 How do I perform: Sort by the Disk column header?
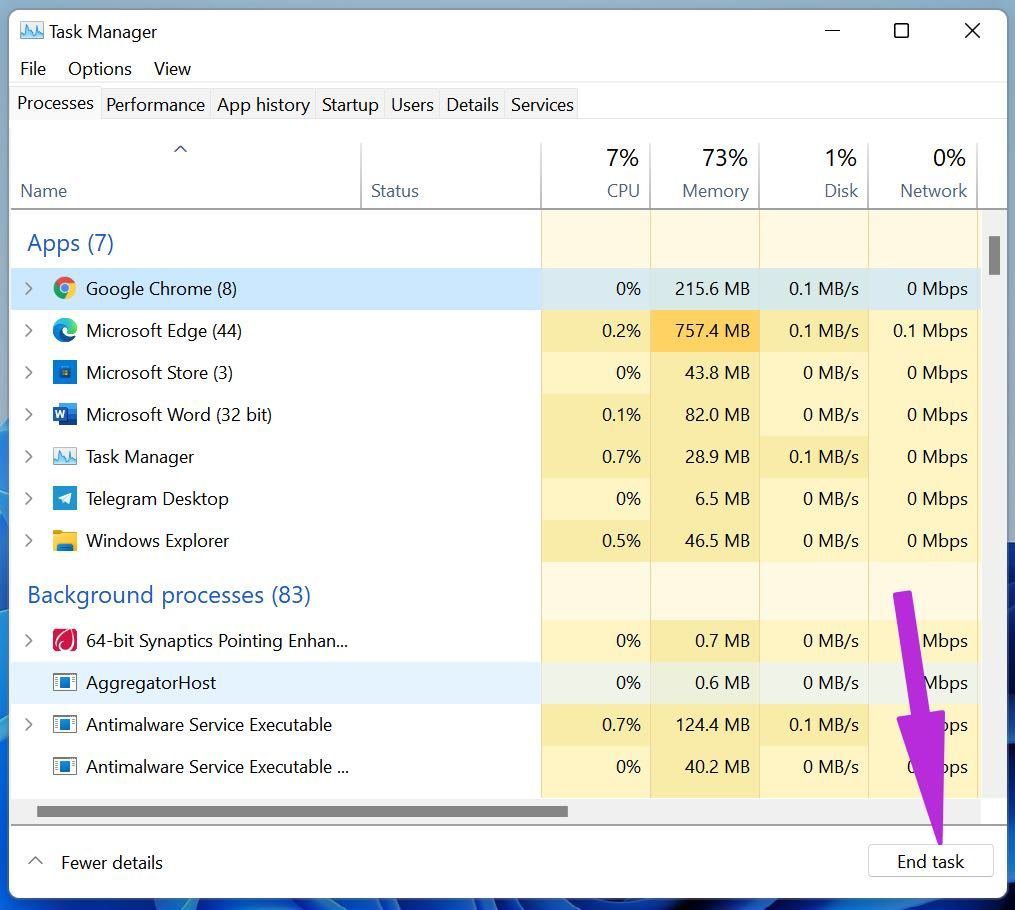point(813,175)
